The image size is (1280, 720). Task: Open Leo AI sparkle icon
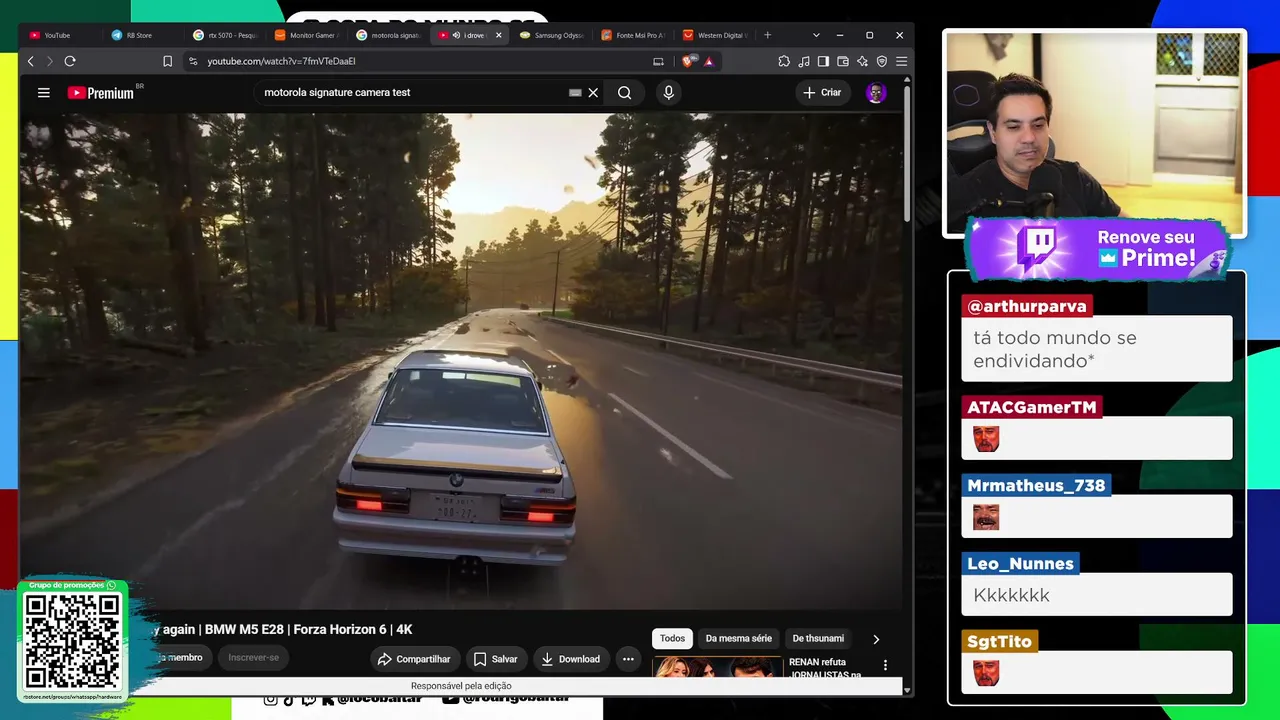[862, 61]
